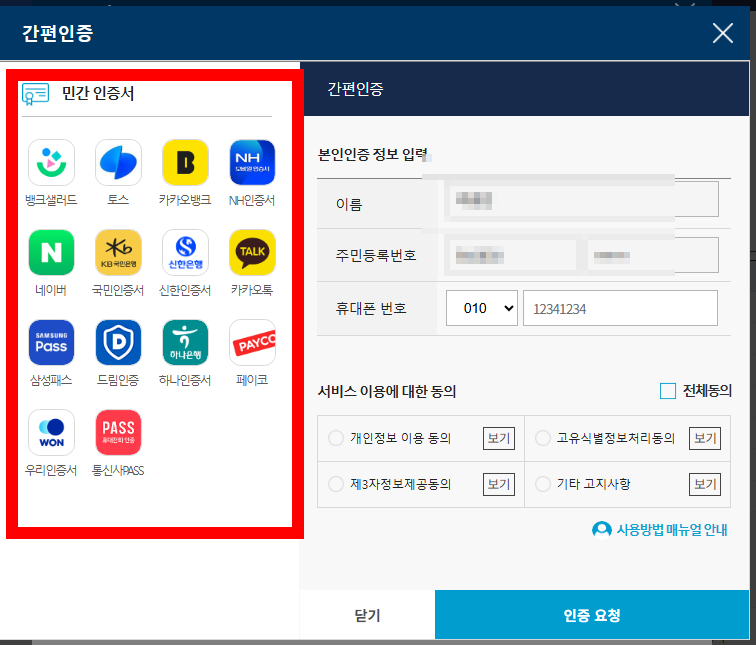The height and width of the screenshot is (645, 756).
Task: Select the KB 국민인증서 icon
Action: (118, 252)
